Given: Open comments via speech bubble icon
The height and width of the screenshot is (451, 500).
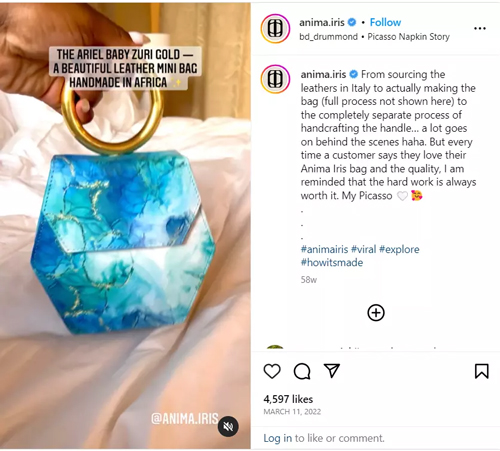Looking at the screenshot, I should click(x=302, y=371).
